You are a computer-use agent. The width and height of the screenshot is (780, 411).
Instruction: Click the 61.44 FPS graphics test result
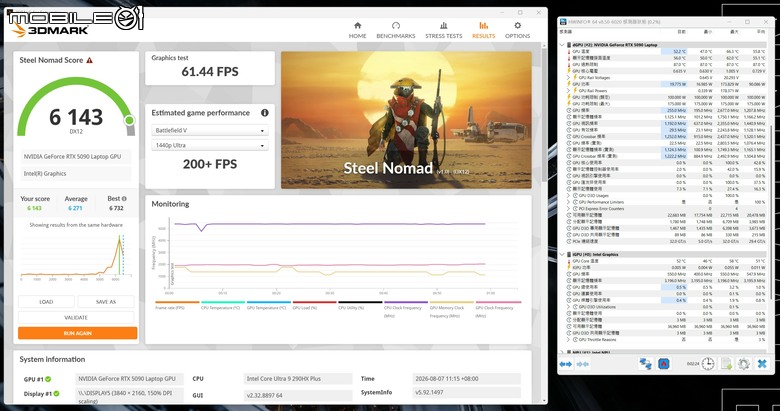click(x=210, y=72)
